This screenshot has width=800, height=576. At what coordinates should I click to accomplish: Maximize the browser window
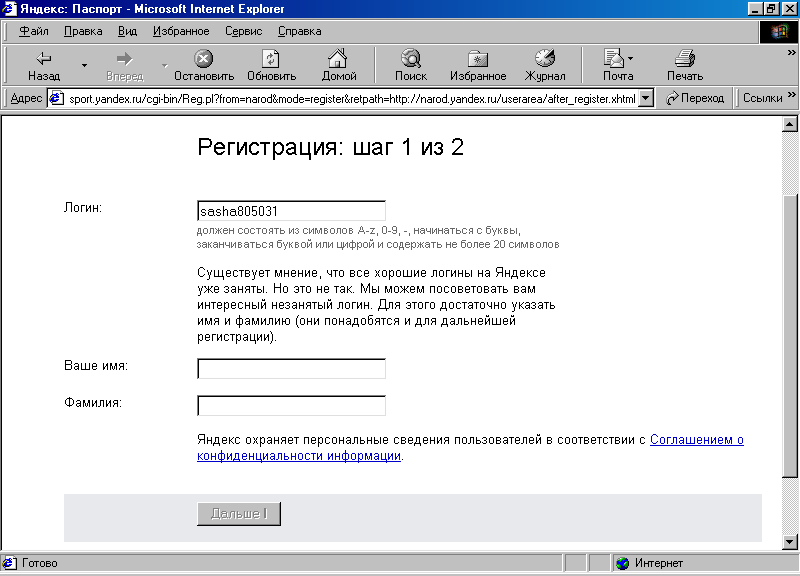771,9
